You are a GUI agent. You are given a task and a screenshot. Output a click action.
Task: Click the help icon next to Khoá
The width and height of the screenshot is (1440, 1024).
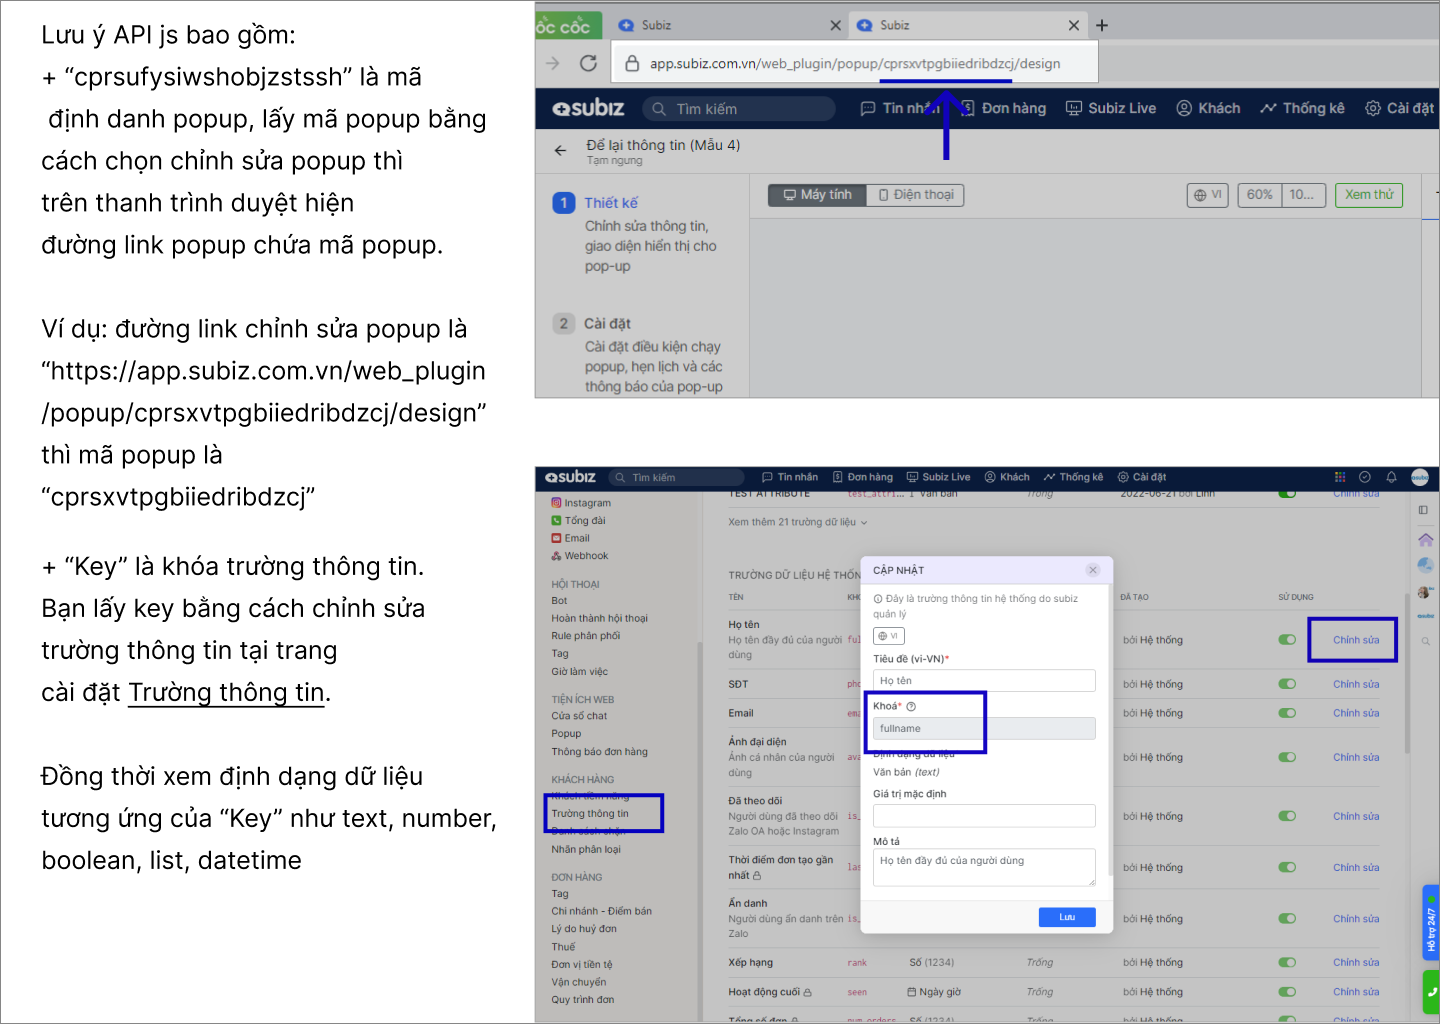[x=911, y=706]
